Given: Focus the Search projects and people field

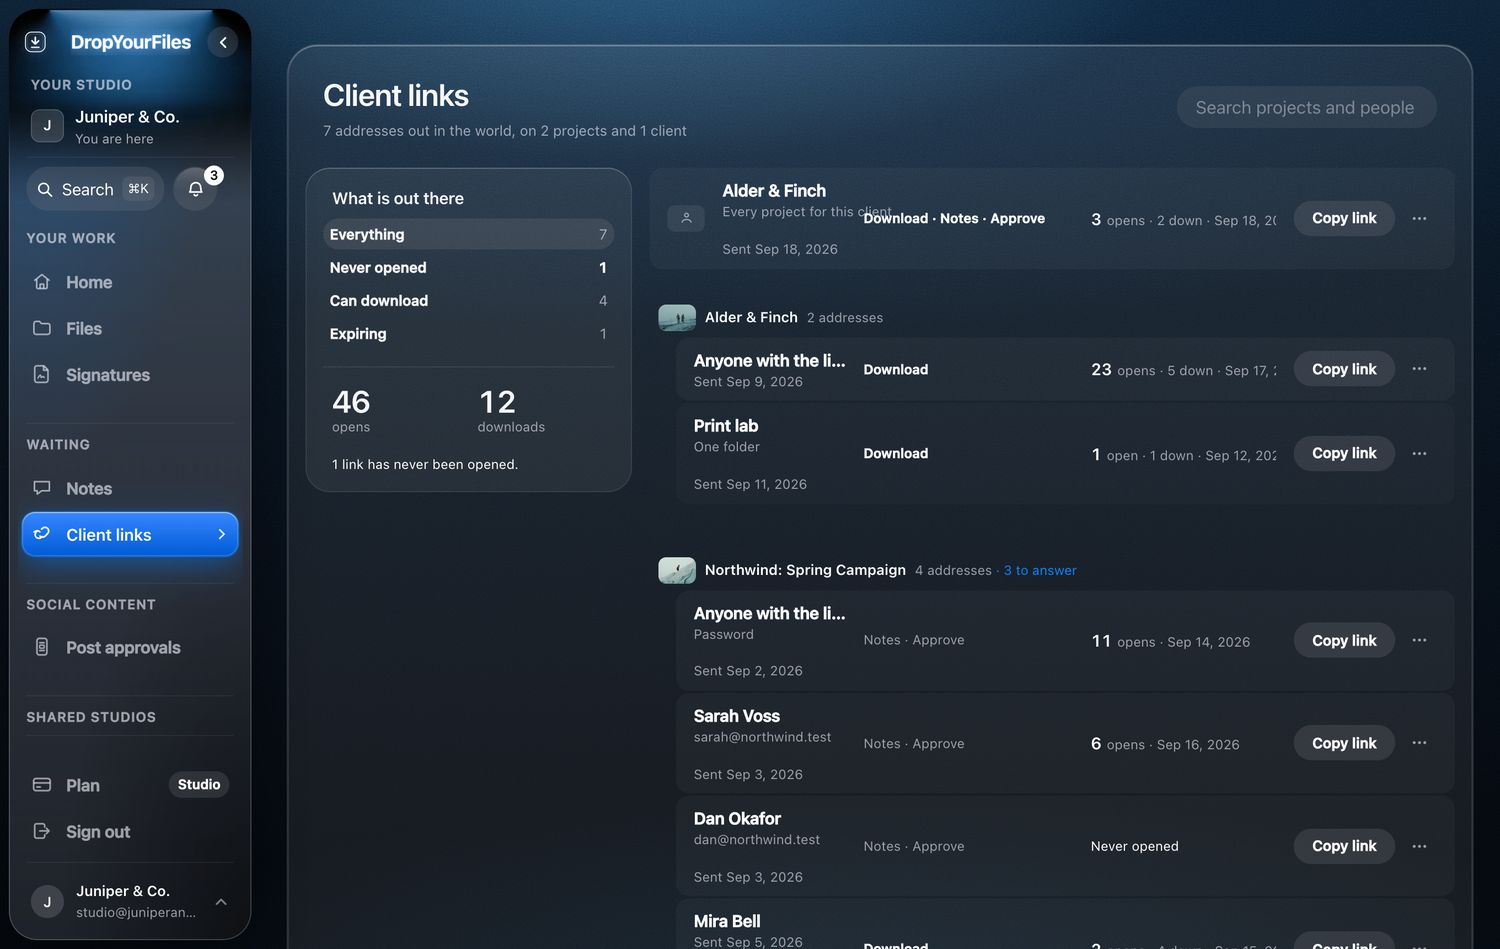Looking at the screenshot, I should 1306,108.
